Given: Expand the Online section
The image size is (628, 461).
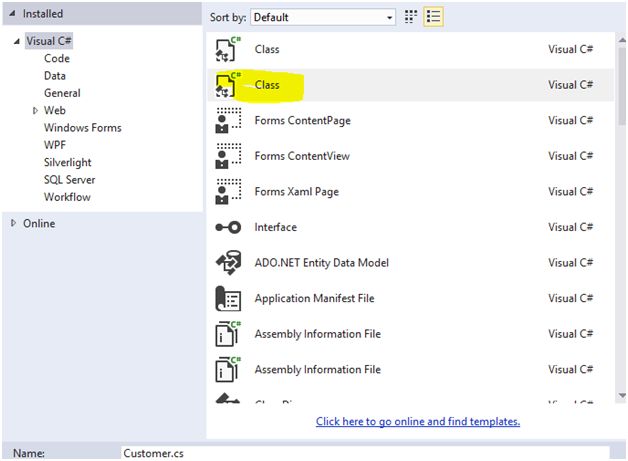Looking at the screenshot, I should pos(13,223).
